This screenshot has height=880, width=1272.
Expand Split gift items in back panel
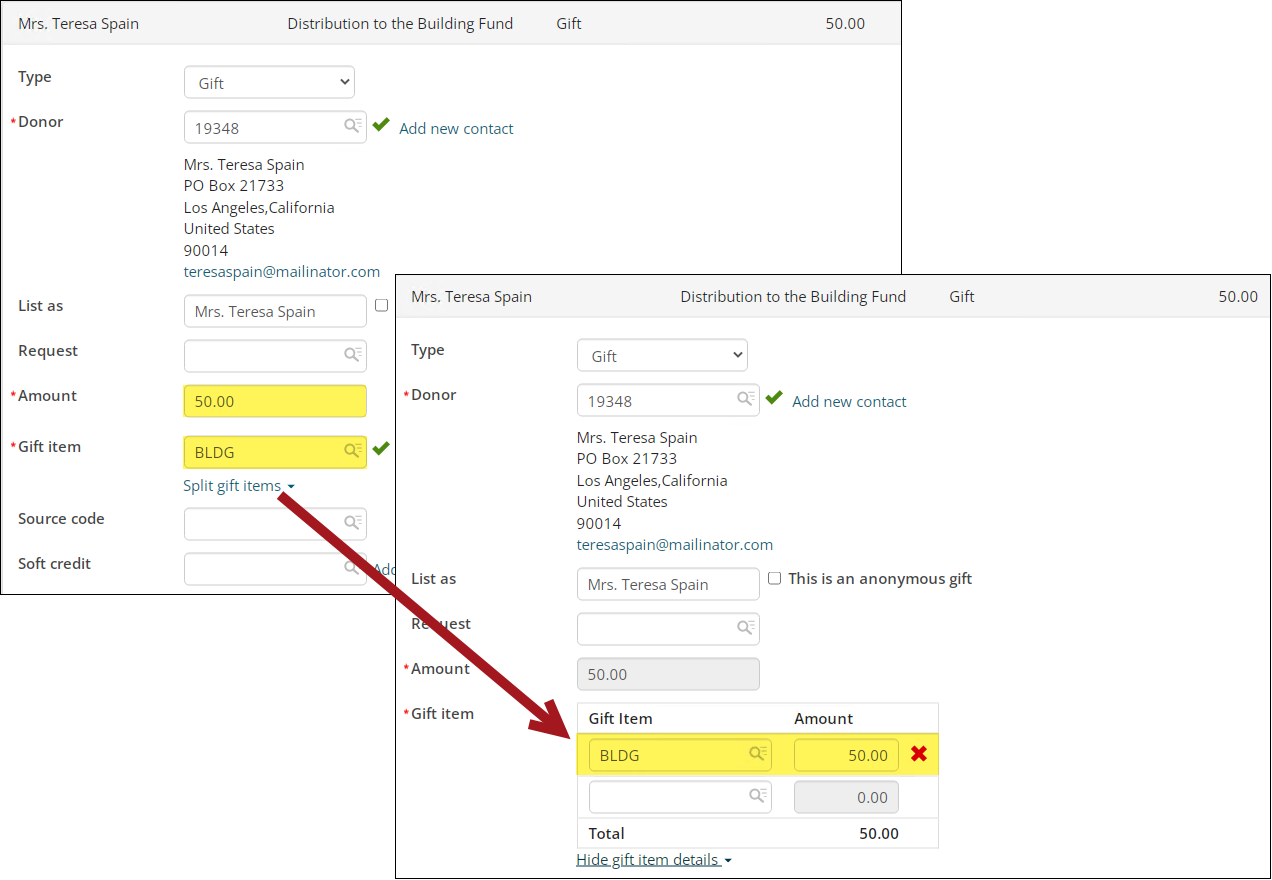pyautogui.click(x=239, y=486)
